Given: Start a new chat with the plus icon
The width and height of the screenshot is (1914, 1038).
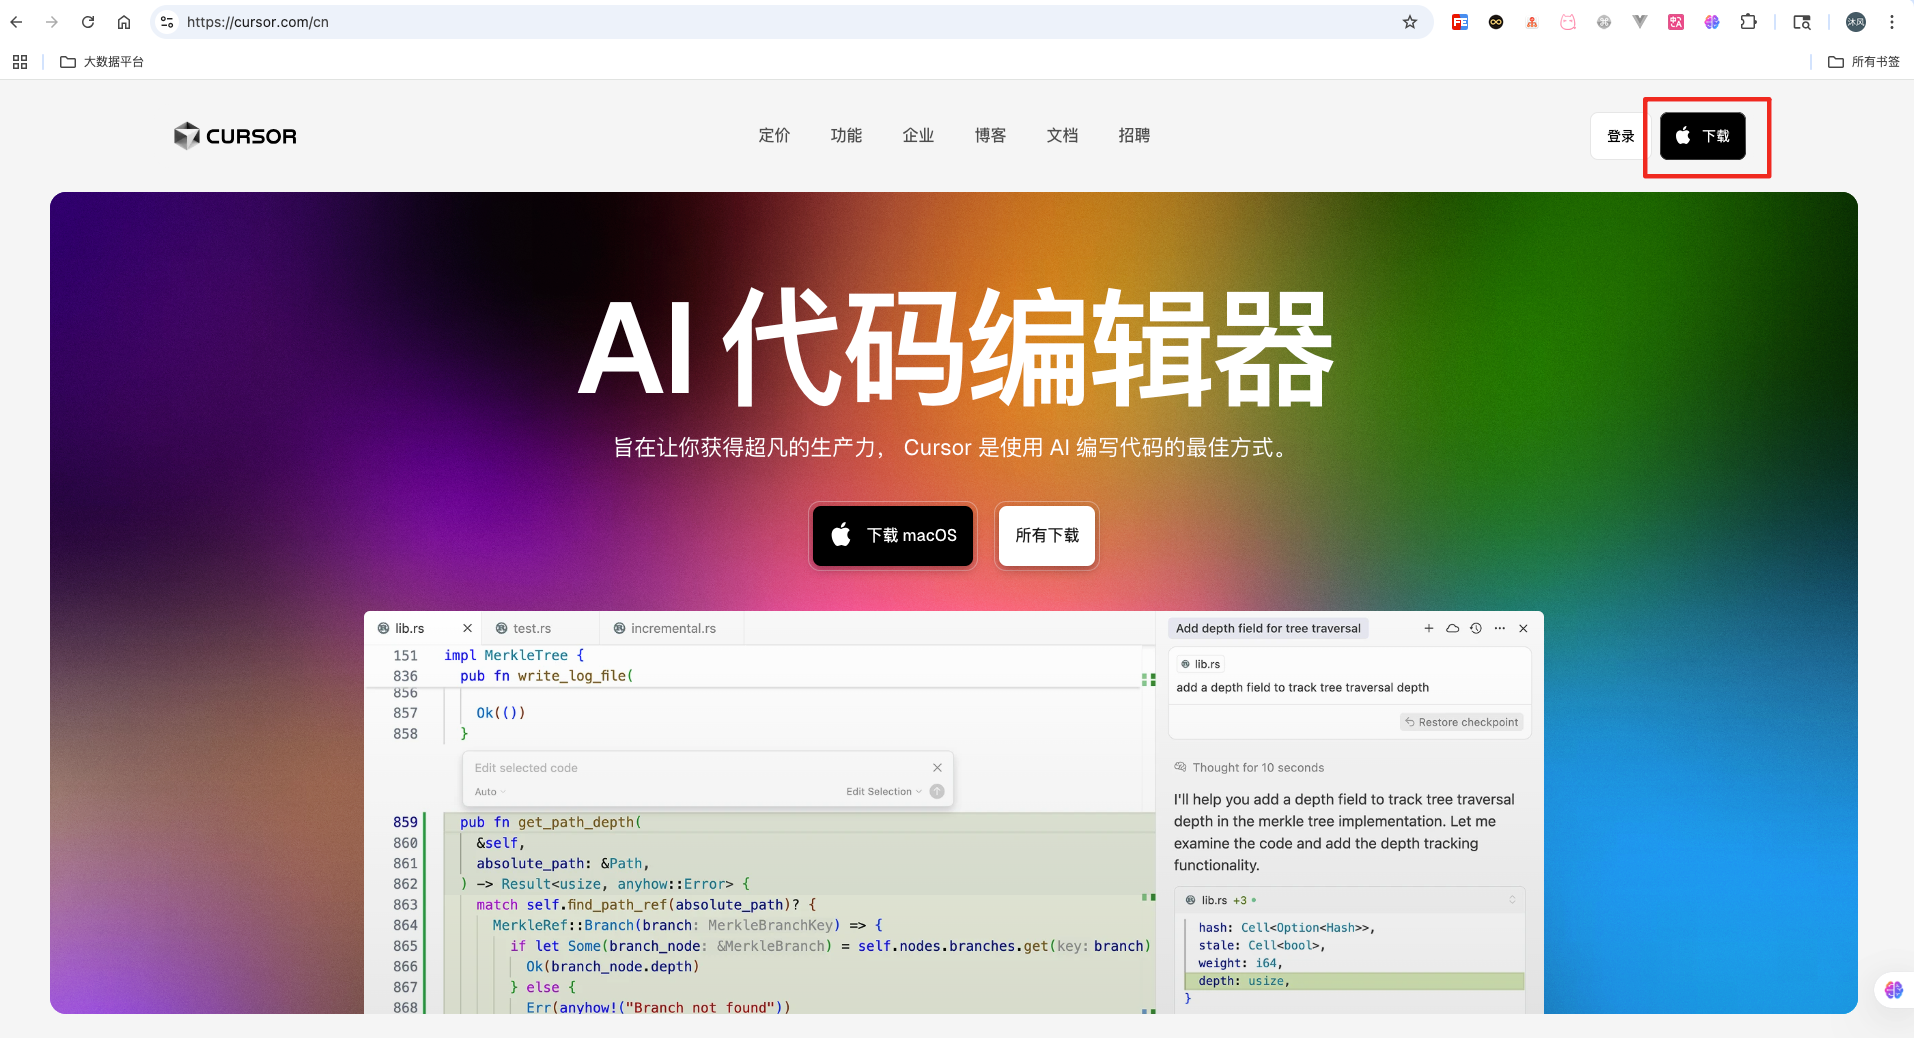Looking at the screenshot, I should [1429, 628].
